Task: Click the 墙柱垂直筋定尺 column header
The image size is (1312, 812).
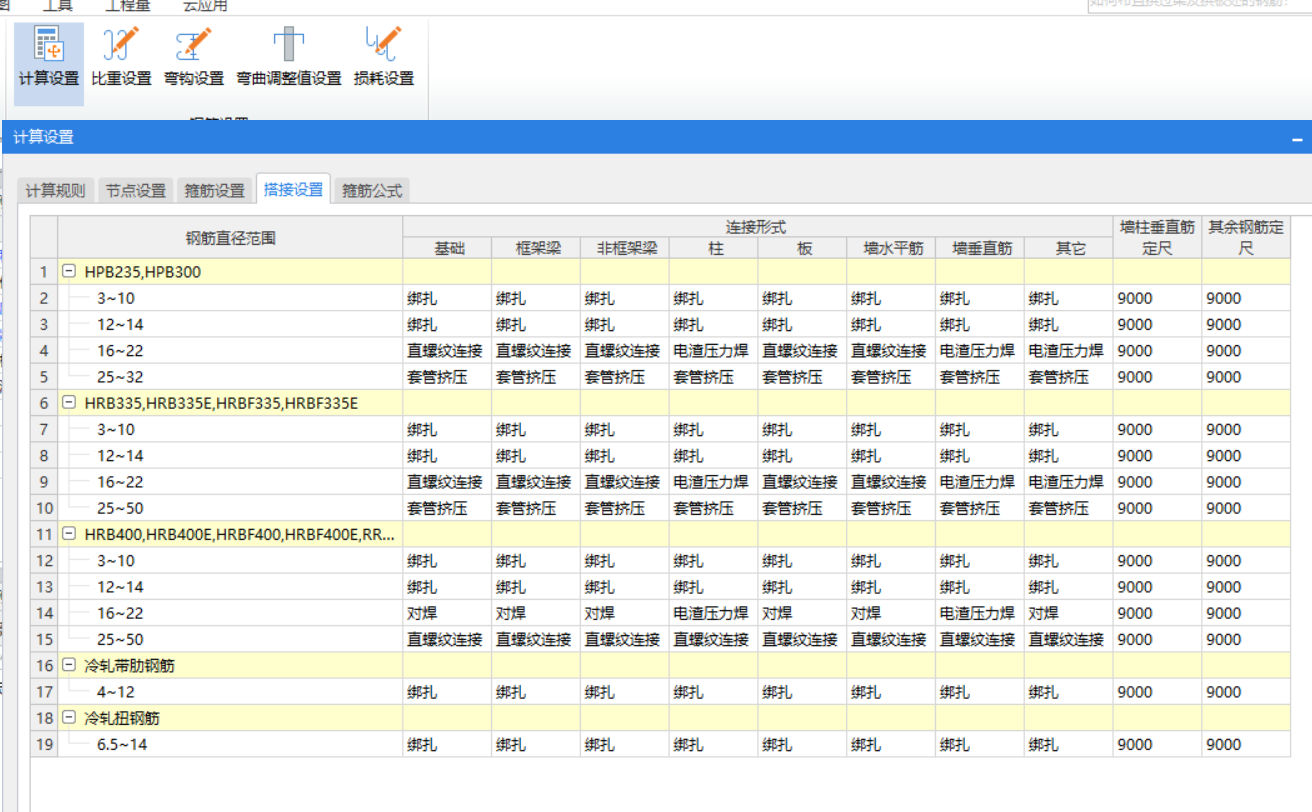Action: pos(1157,237)
